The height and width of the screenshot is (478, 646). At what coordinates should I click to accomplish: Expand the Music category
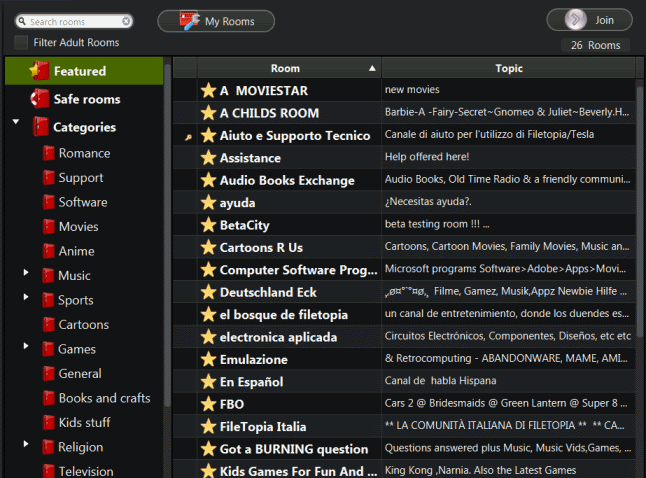[26, 272]
